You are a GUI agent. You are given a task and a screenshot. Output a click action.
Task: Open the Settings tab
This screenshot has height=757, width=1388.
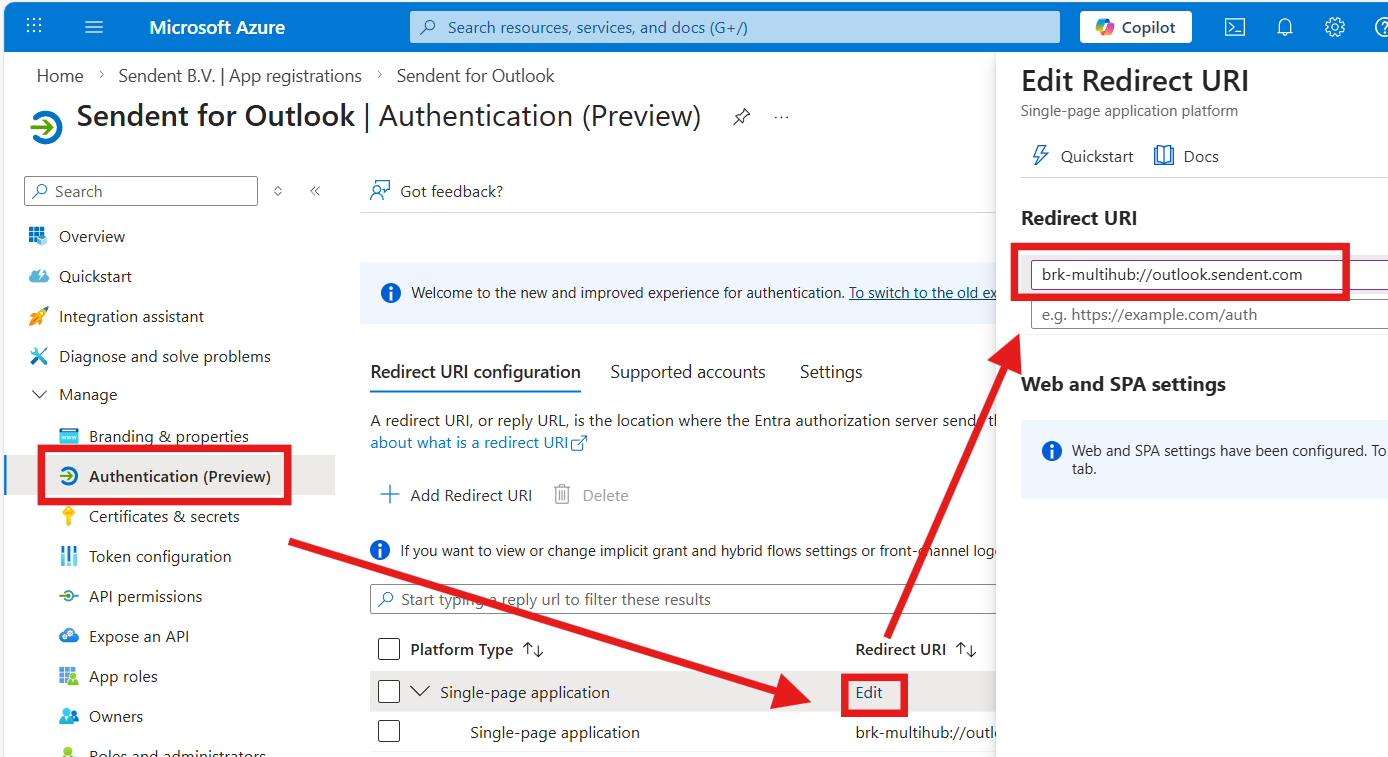[831, 372]
